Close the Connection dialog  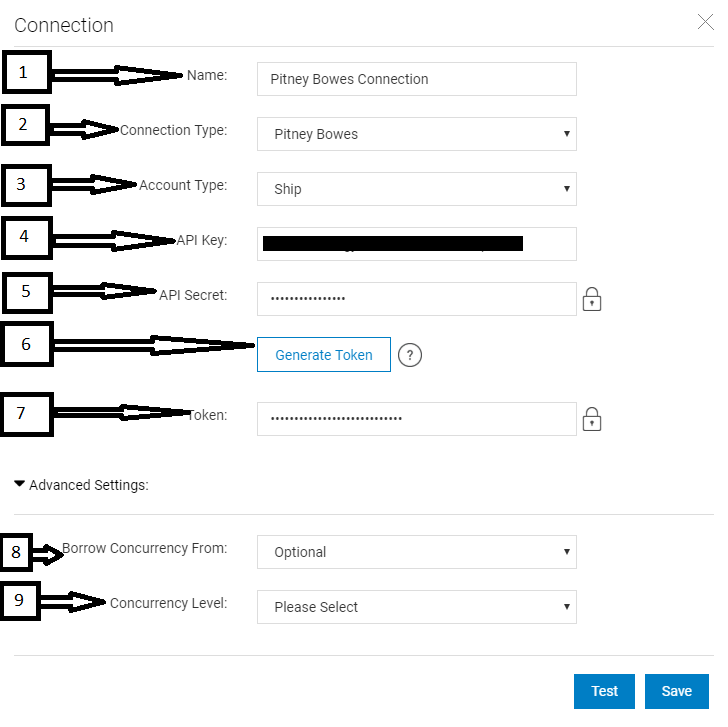pos(705,22)
